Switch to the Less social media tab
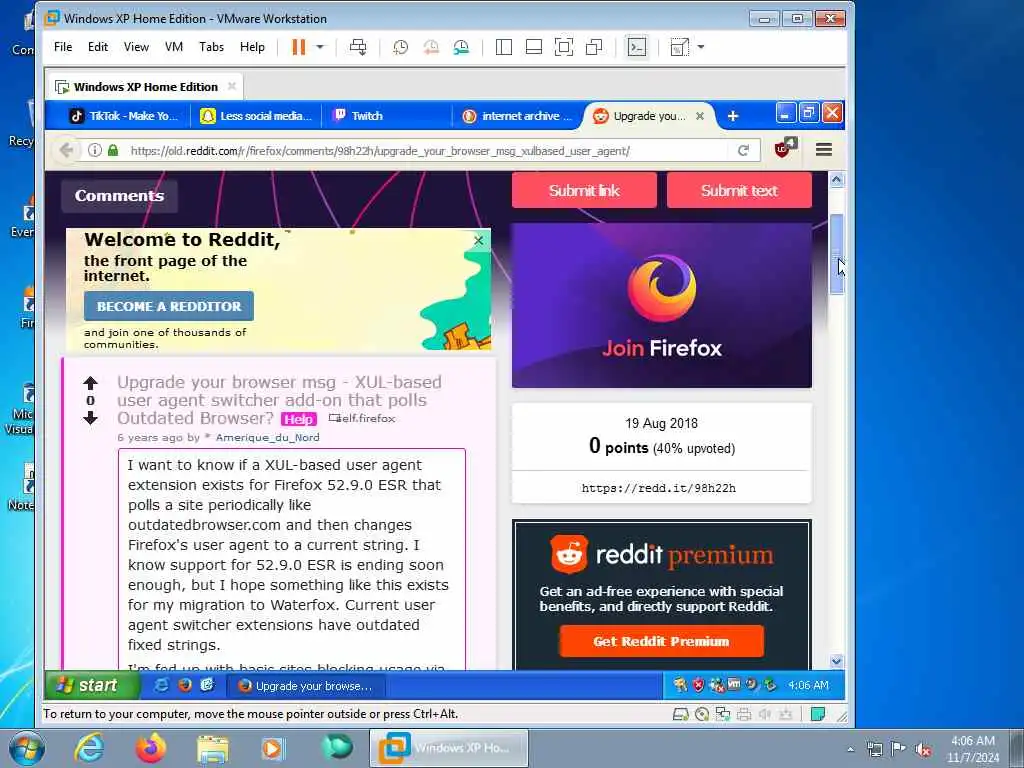The width and height of the screenshot is (1024, 768). [256, 116]
